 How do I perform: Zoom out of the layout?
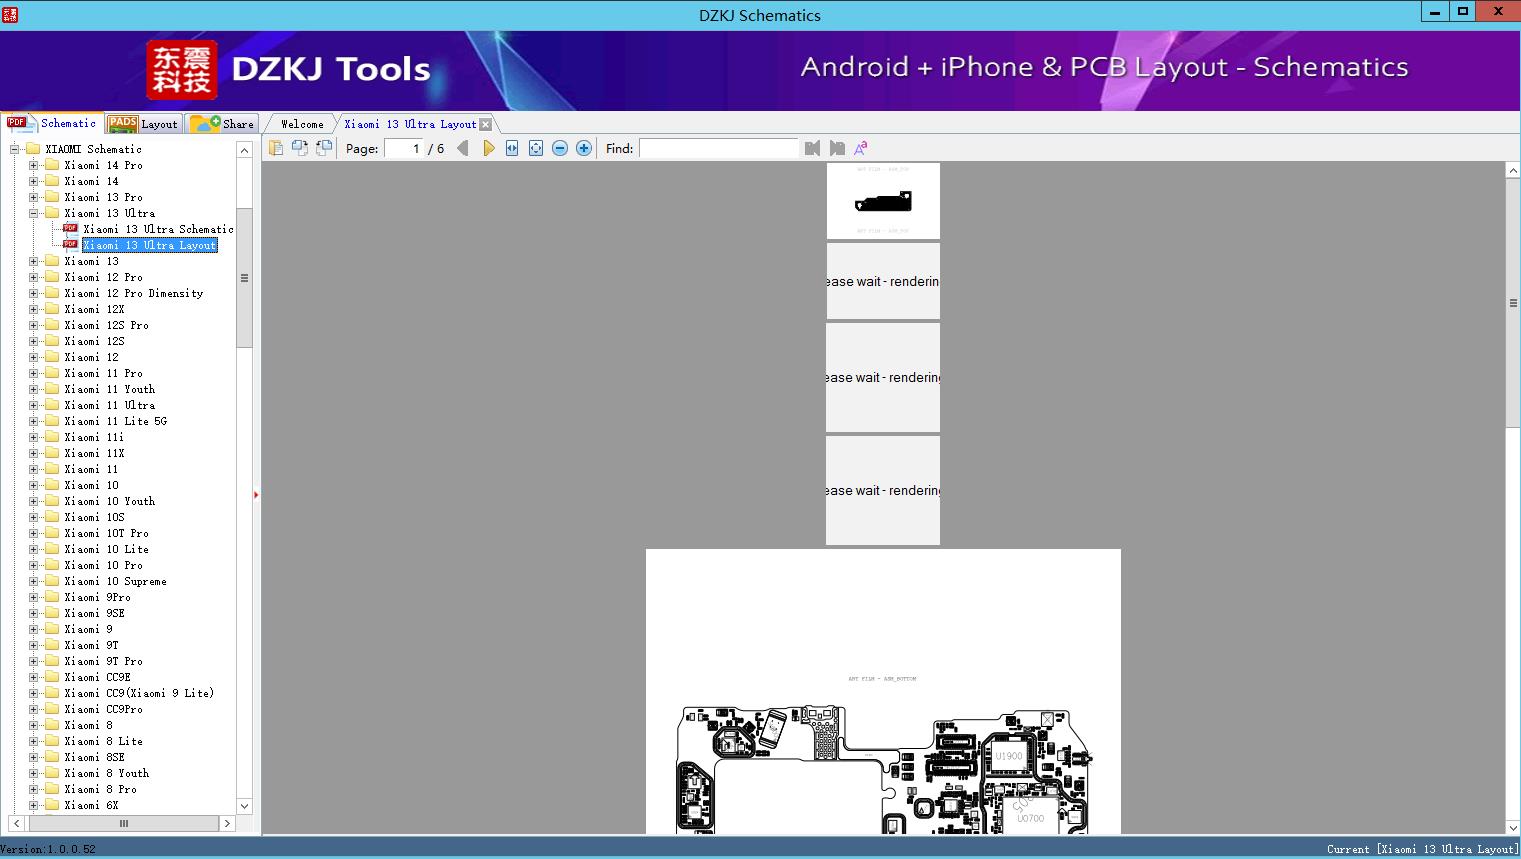tap(560, 148)
